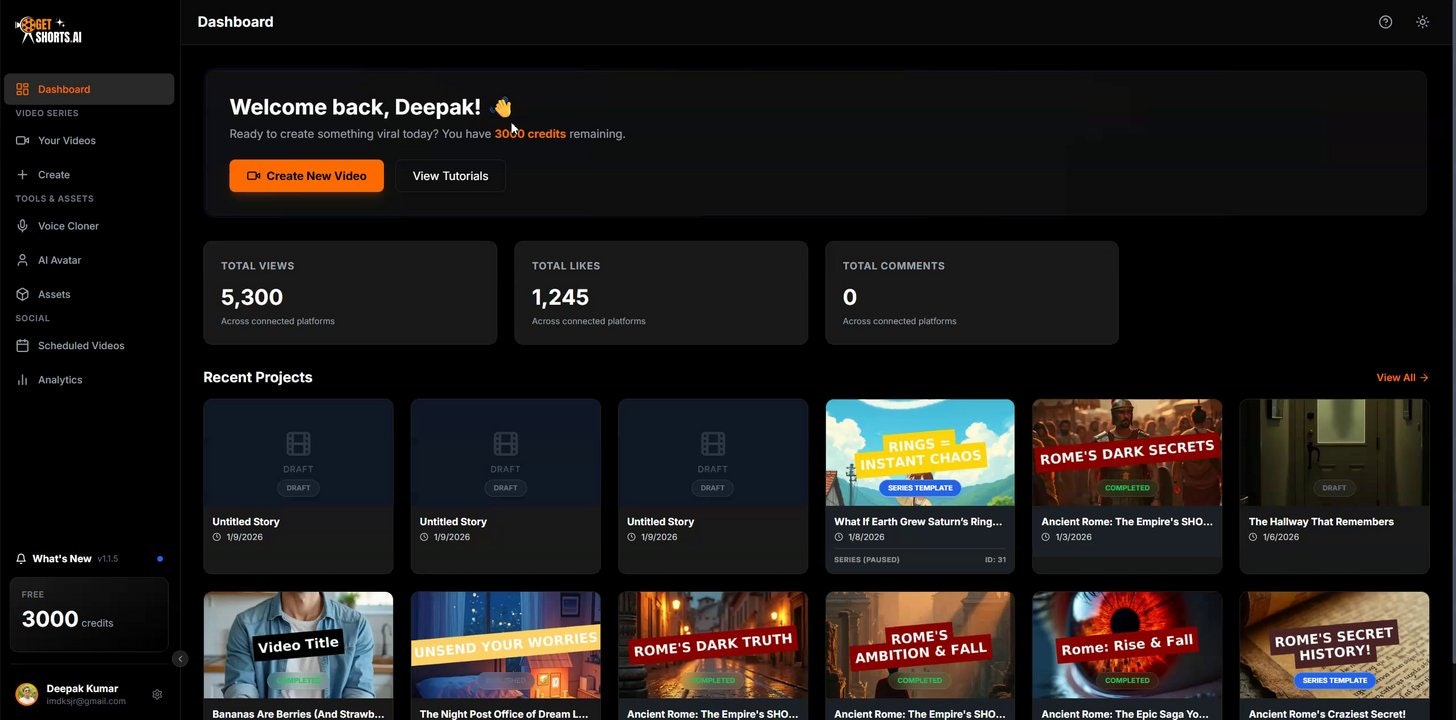Click Create New Video button
The image size is (1456, 720).
(306, 176)
